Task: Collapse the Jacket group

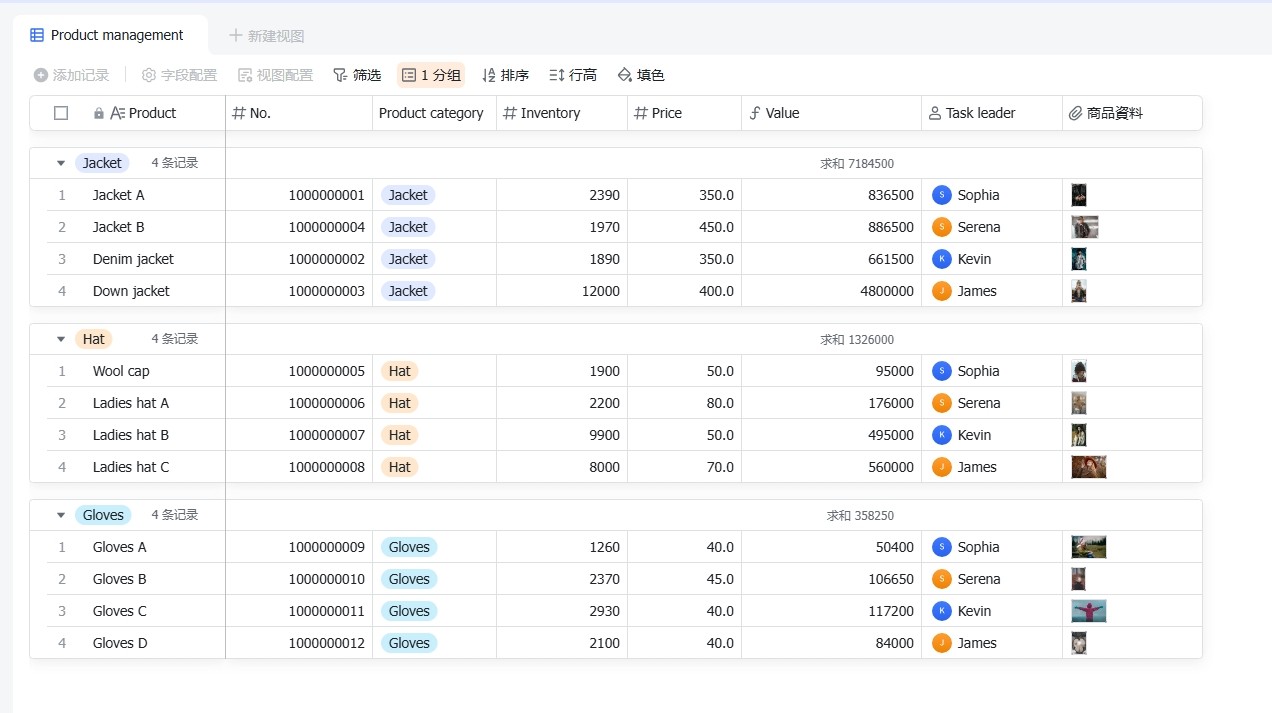Action: point(61,163)
